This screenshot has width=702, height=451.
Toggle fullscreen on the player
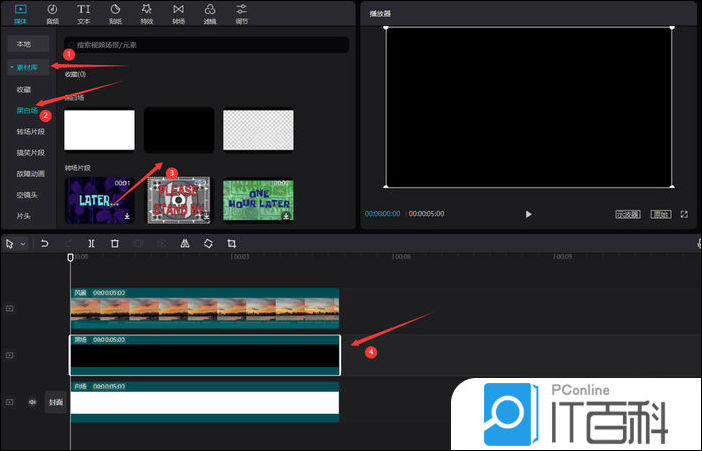coord(684,214)
